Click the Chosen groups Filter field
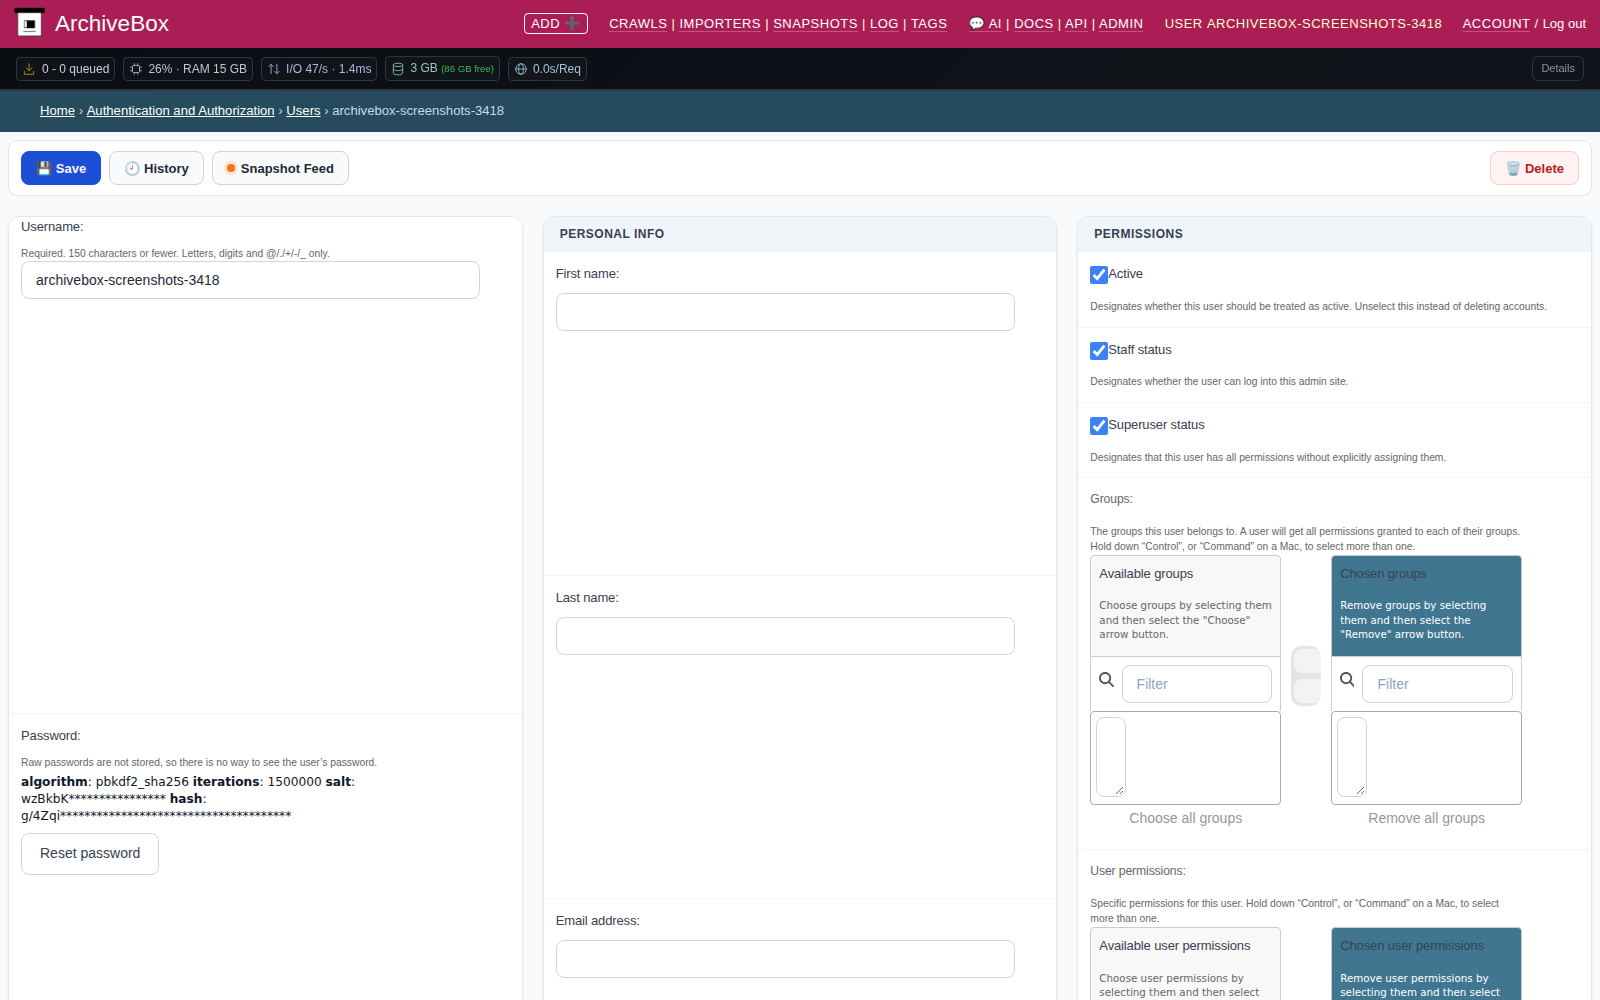Image resolution: width=1600 pixels, height=1000 pixels. (x=1437, y=684)
